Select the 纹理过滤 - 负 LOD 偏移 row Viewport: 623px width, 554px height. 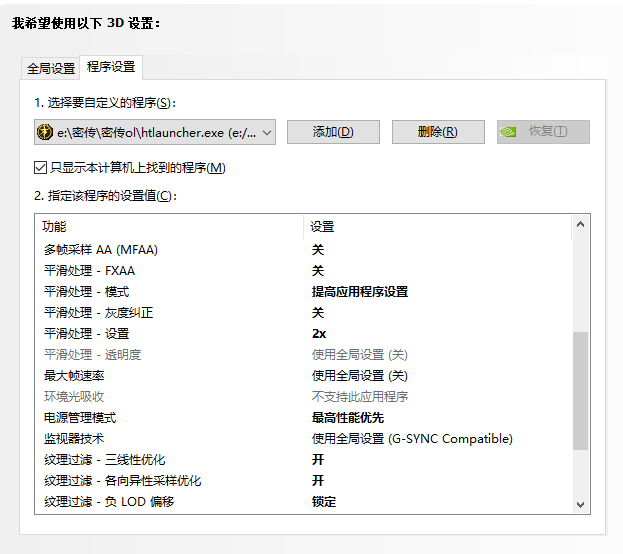point(304,502)
